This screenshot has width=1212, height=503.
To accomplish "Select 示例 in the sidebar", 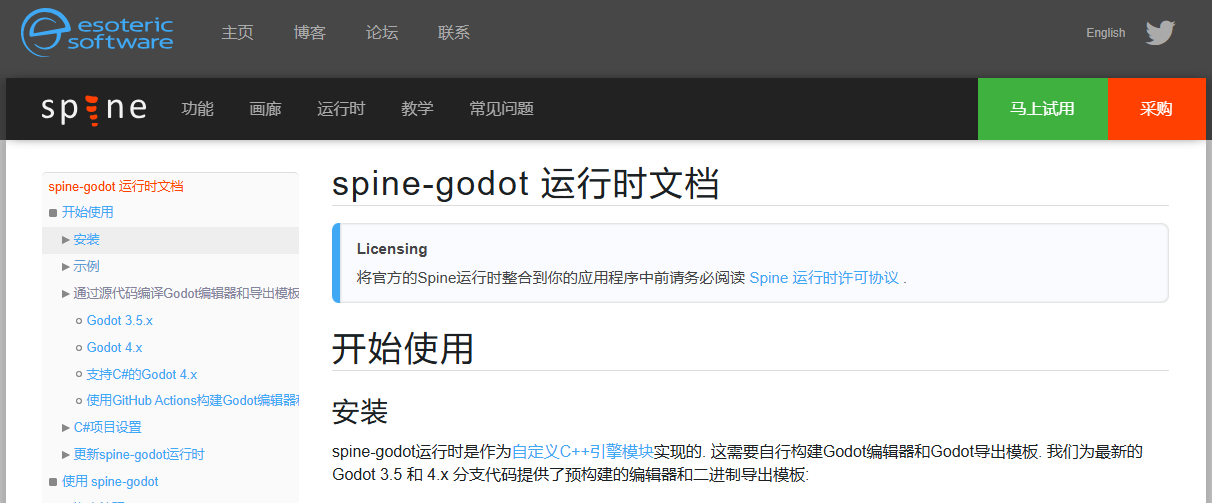I will [87, 266].
